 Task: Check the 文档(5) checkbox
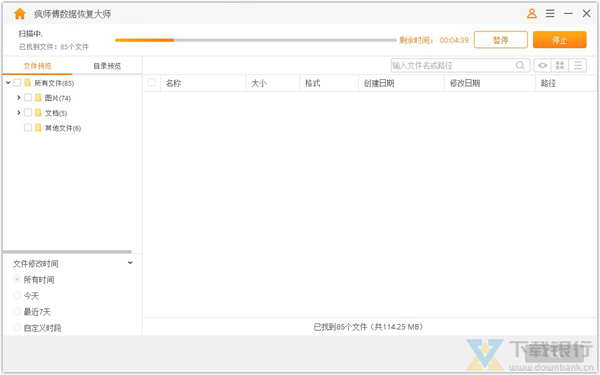[28, 112]
